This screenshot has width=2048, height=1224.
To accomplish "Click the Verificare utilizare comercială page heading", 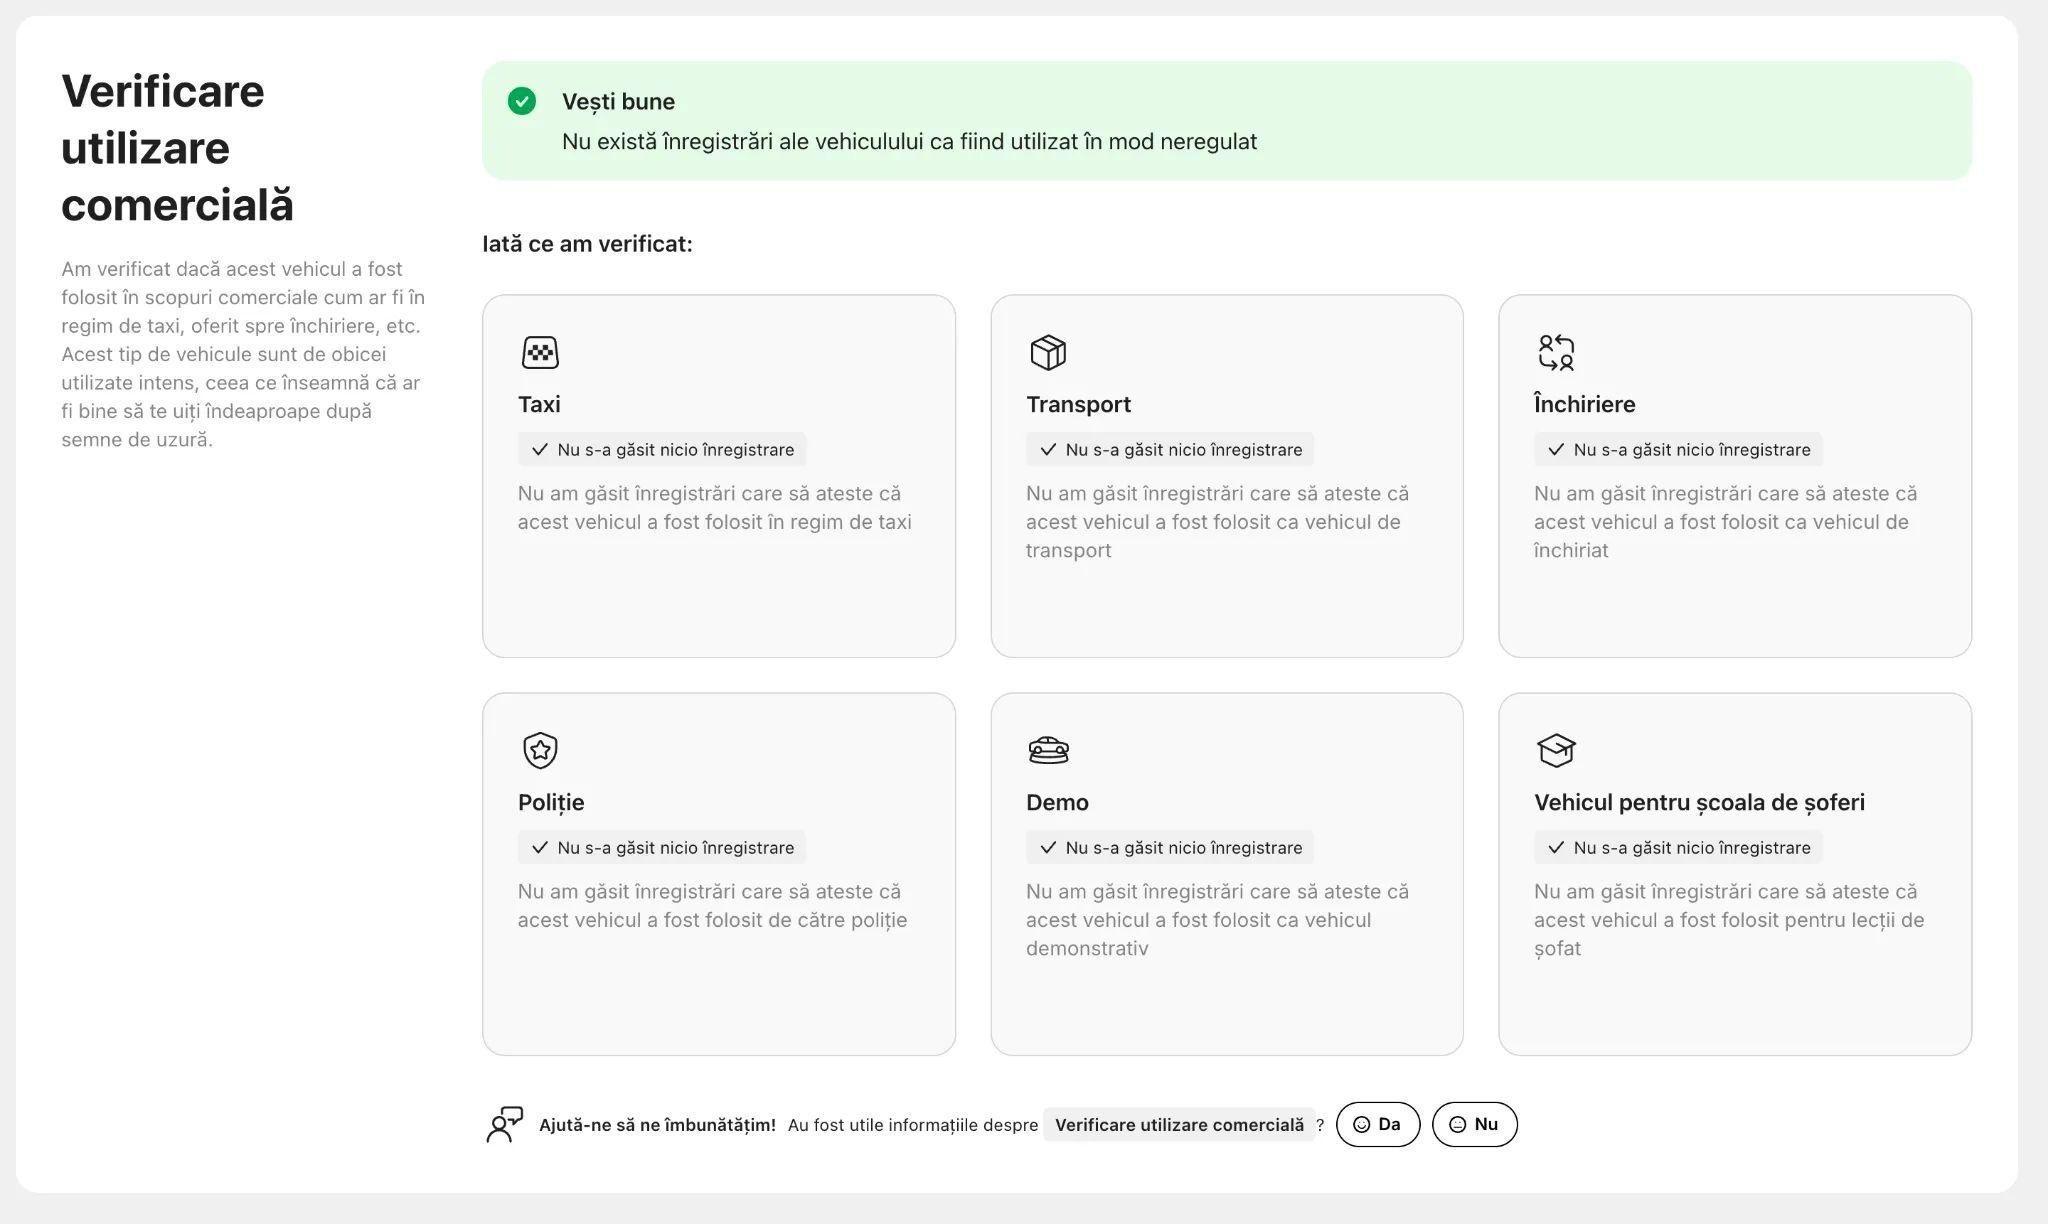I will [177, 148].
